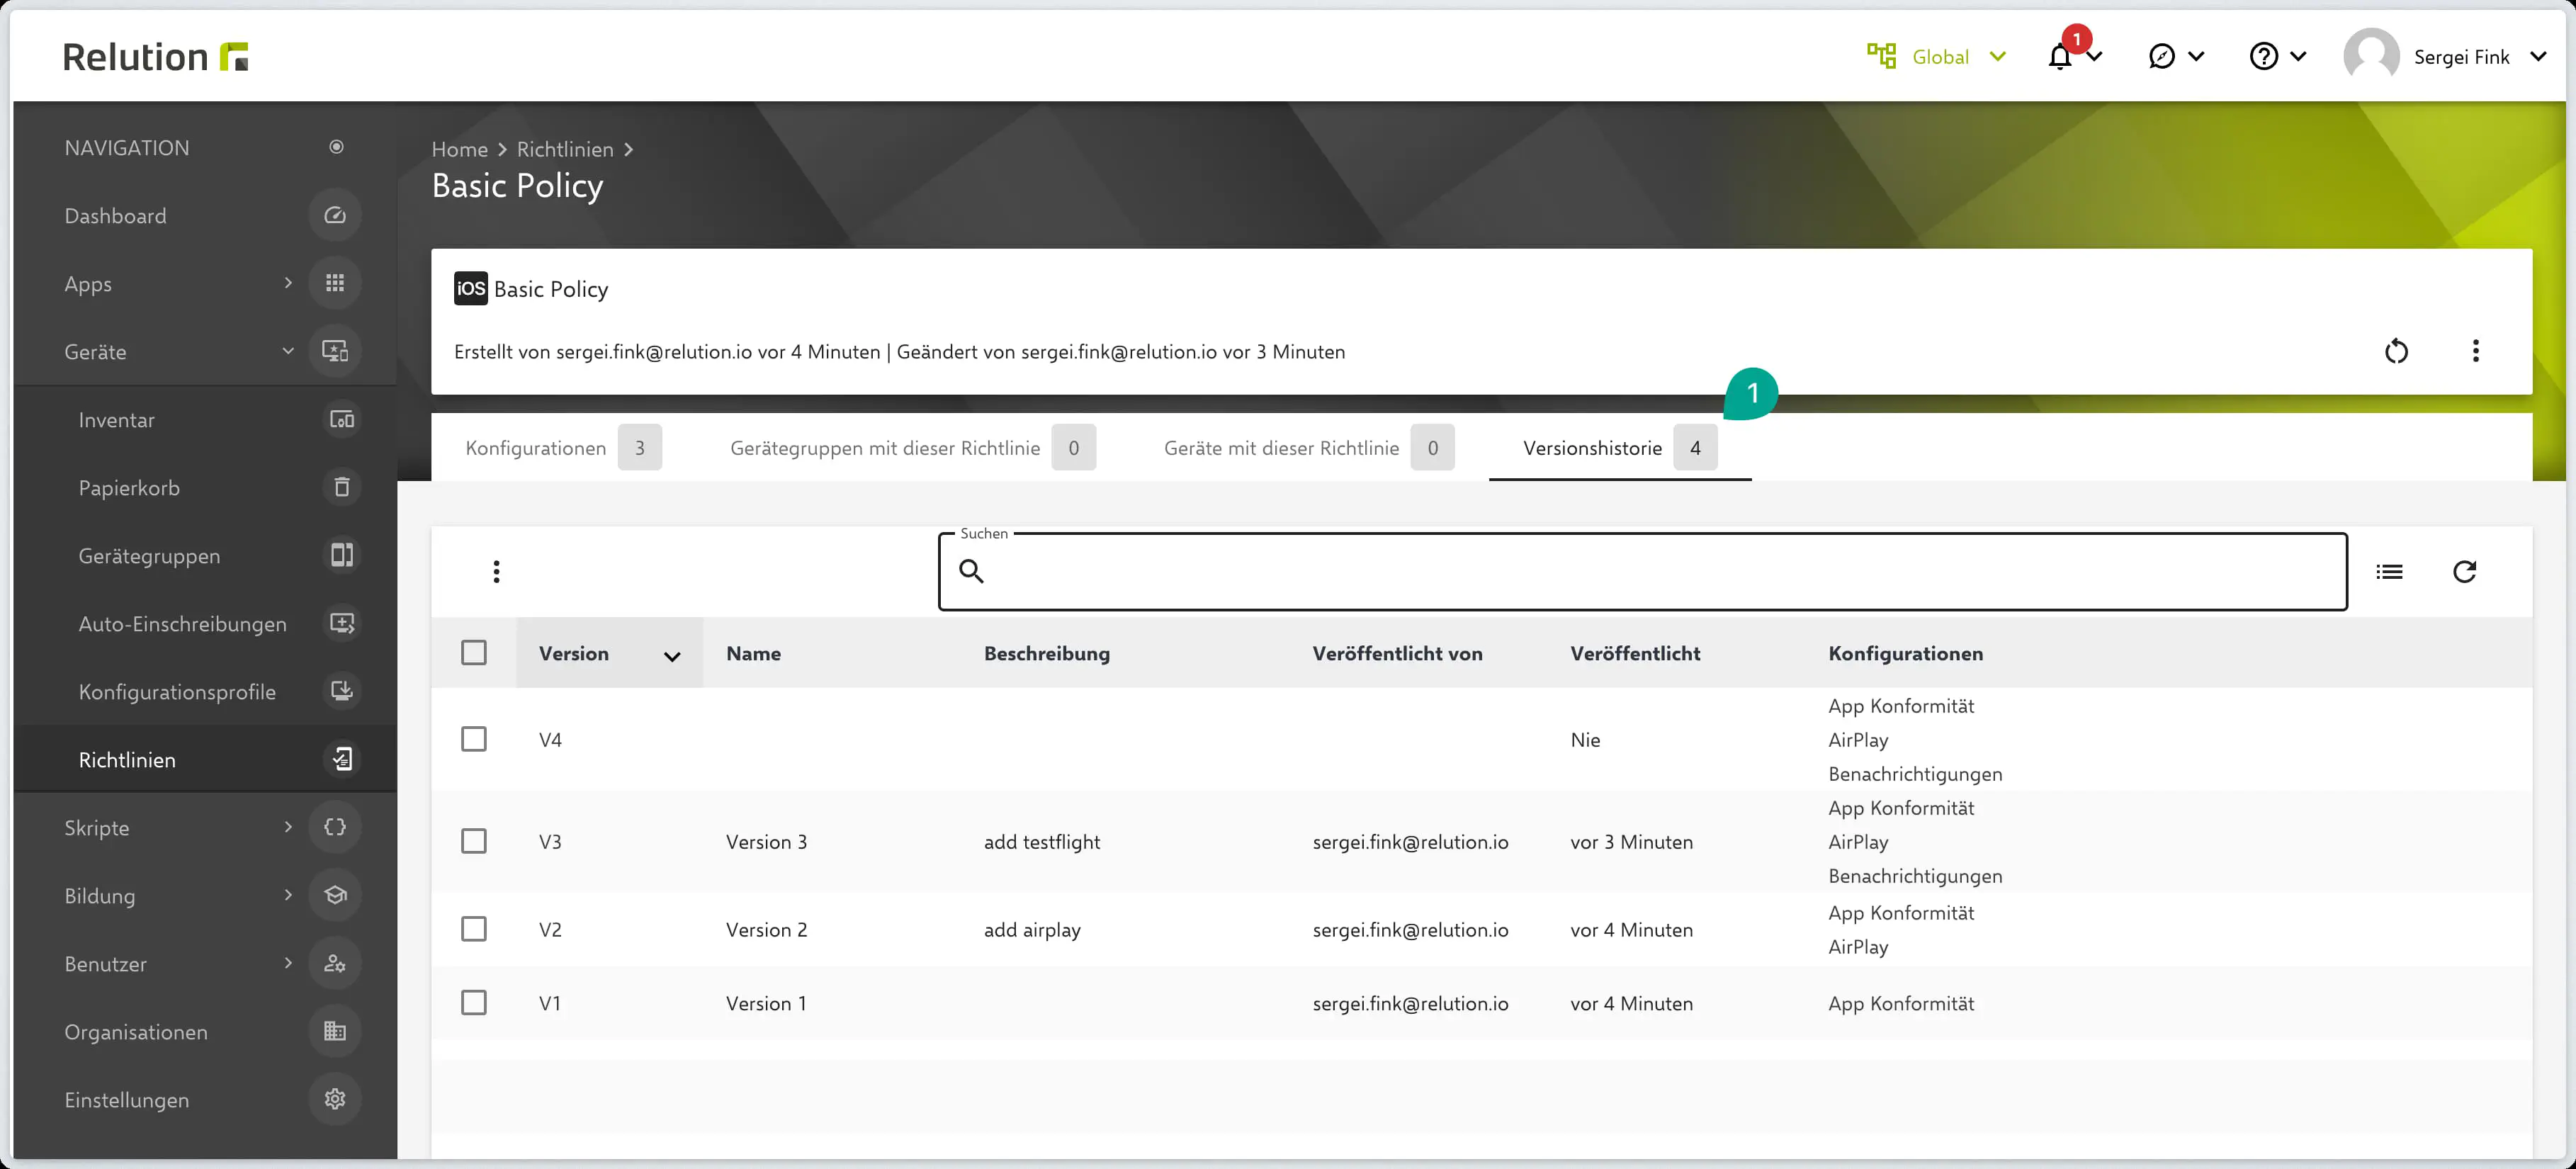Open Konfigurationsprofile in the sidebar
2576x1169 pixels.
point(177,692)
